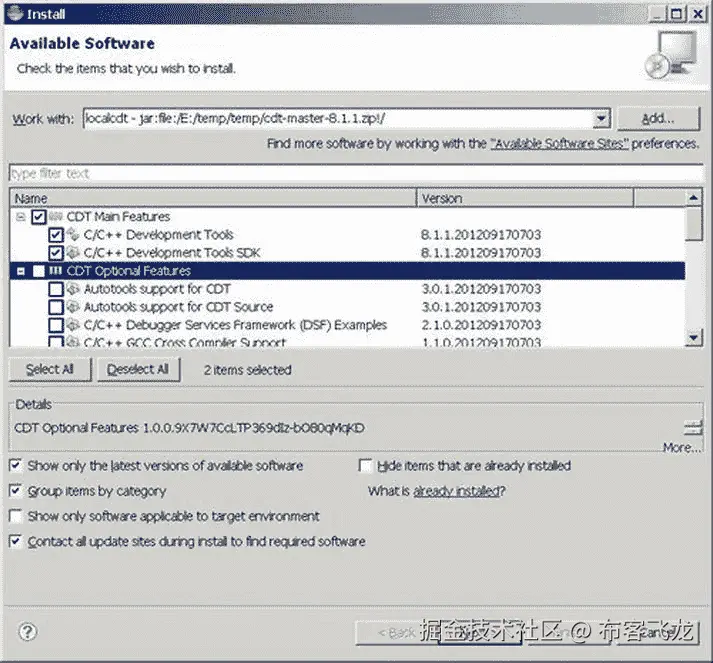713x663 pixels.
Task: Close the Install dialog window
Action: pyautogui.click(x=698, y=14)
